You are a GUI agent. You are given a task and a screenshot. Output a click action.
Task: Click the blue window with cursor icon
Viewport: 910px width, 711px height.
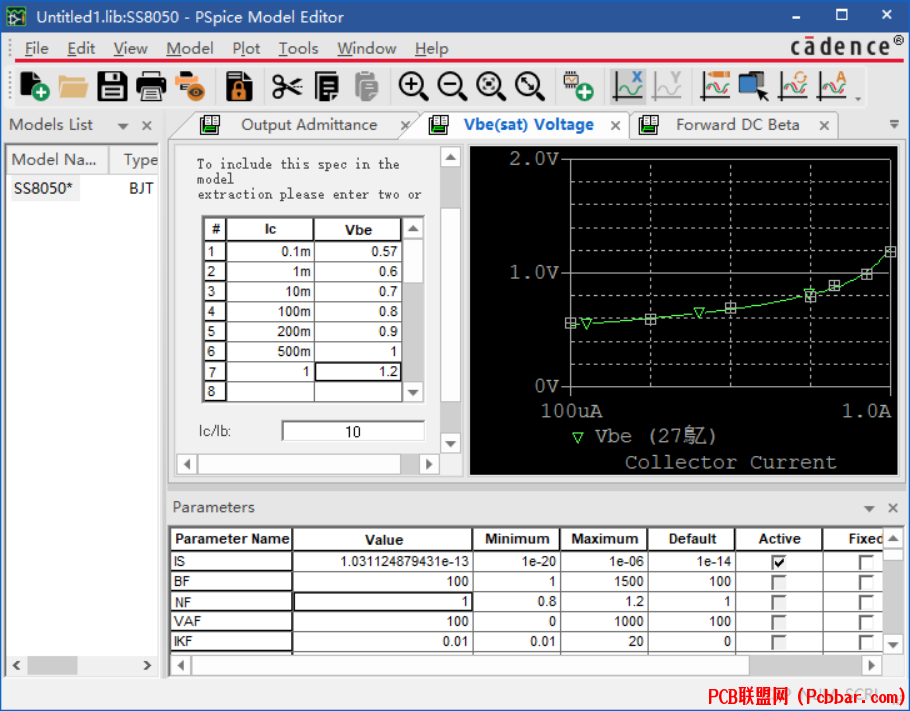754,86
